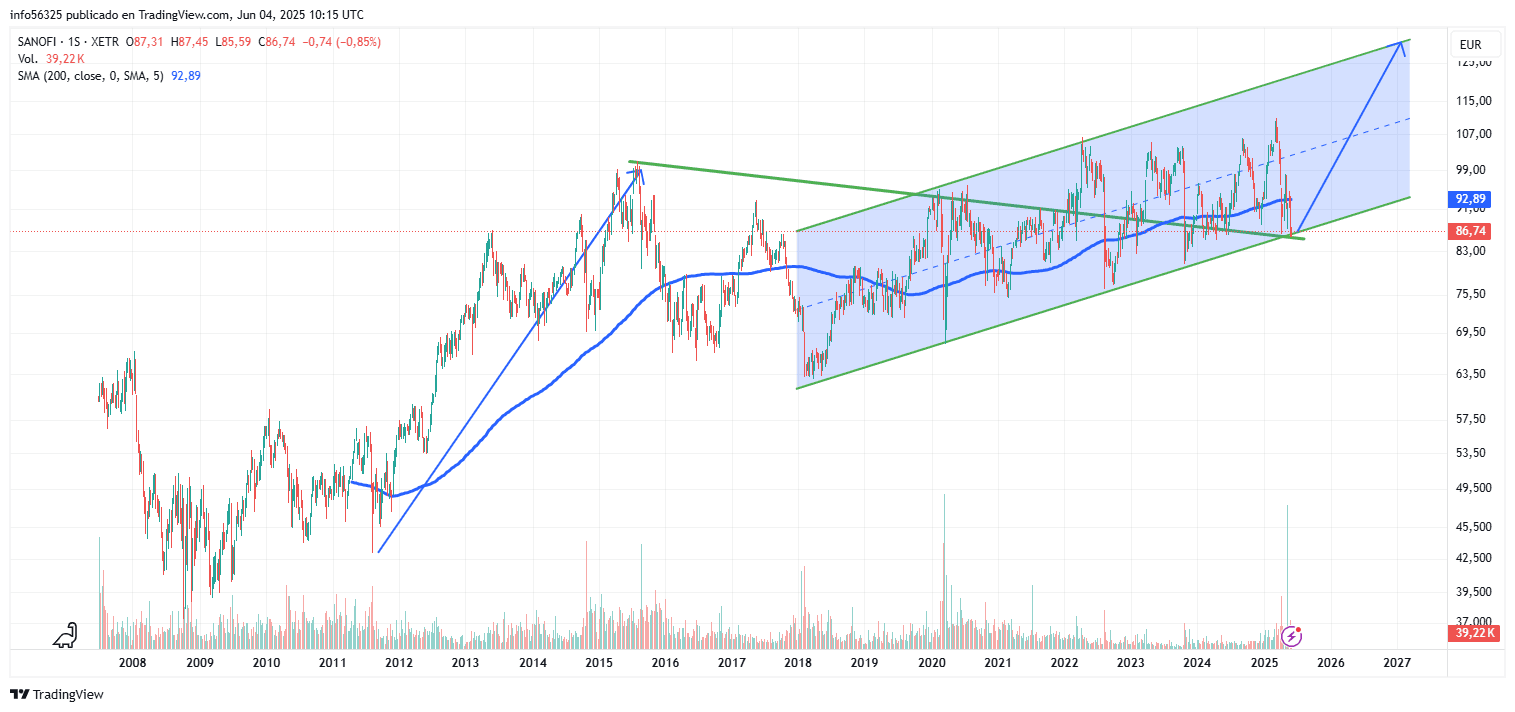Click the 39,22K volume value in the legend

click(x=66, y=59)
